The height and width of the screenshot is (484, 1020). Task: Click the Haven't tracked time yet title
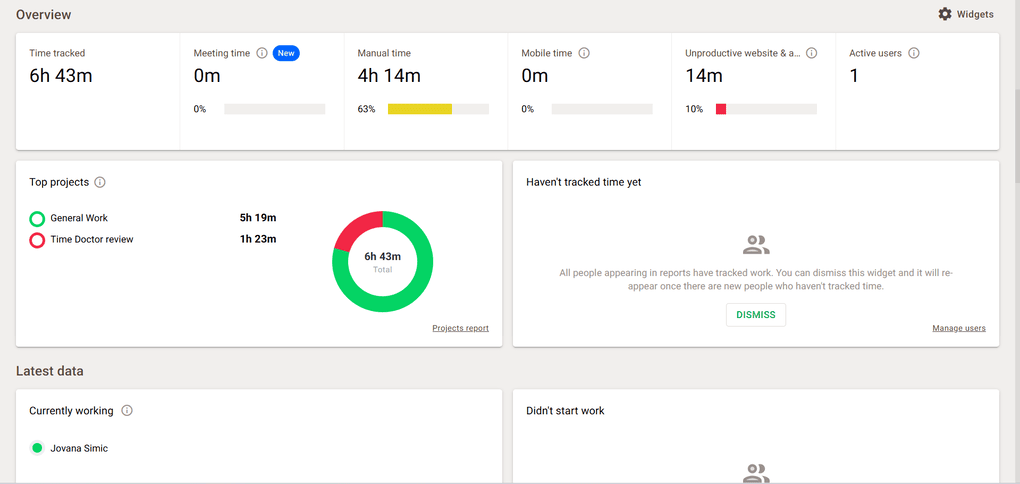pos(584,182)
